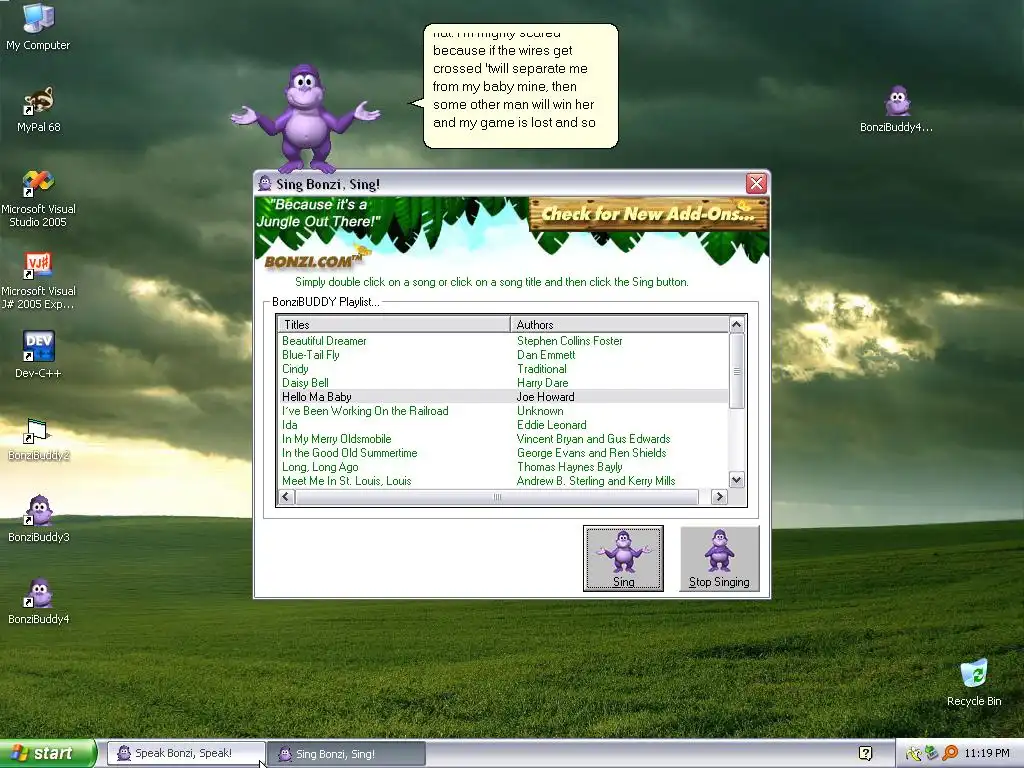This screenshot has width=1024, height=768.
Task: Click playlist vertical scrollbar up arrow
Action: click(x=737, y=325)
